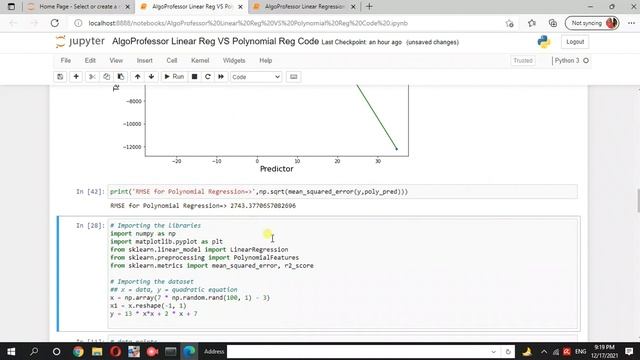Click the Last Checkpoint an hour ago text
This screenshot has width=640, height=360.
(361, 42)
